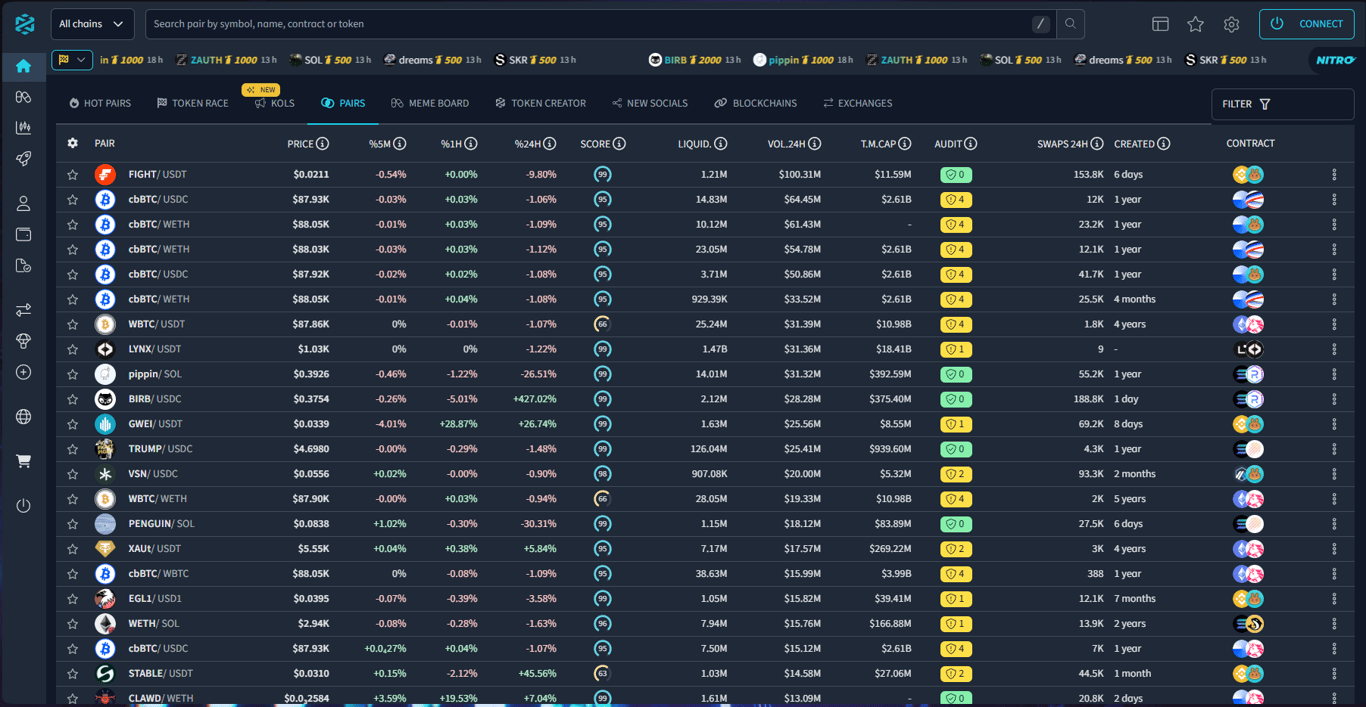Open three-dot menu for TRUMP/USDC row
Viewport: 1366px width, 707px height.
[1334, 449]
